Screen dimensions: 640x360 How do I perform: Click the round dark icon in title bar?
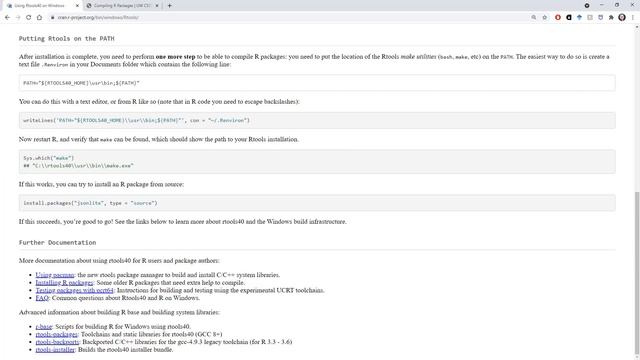[587, 6]
